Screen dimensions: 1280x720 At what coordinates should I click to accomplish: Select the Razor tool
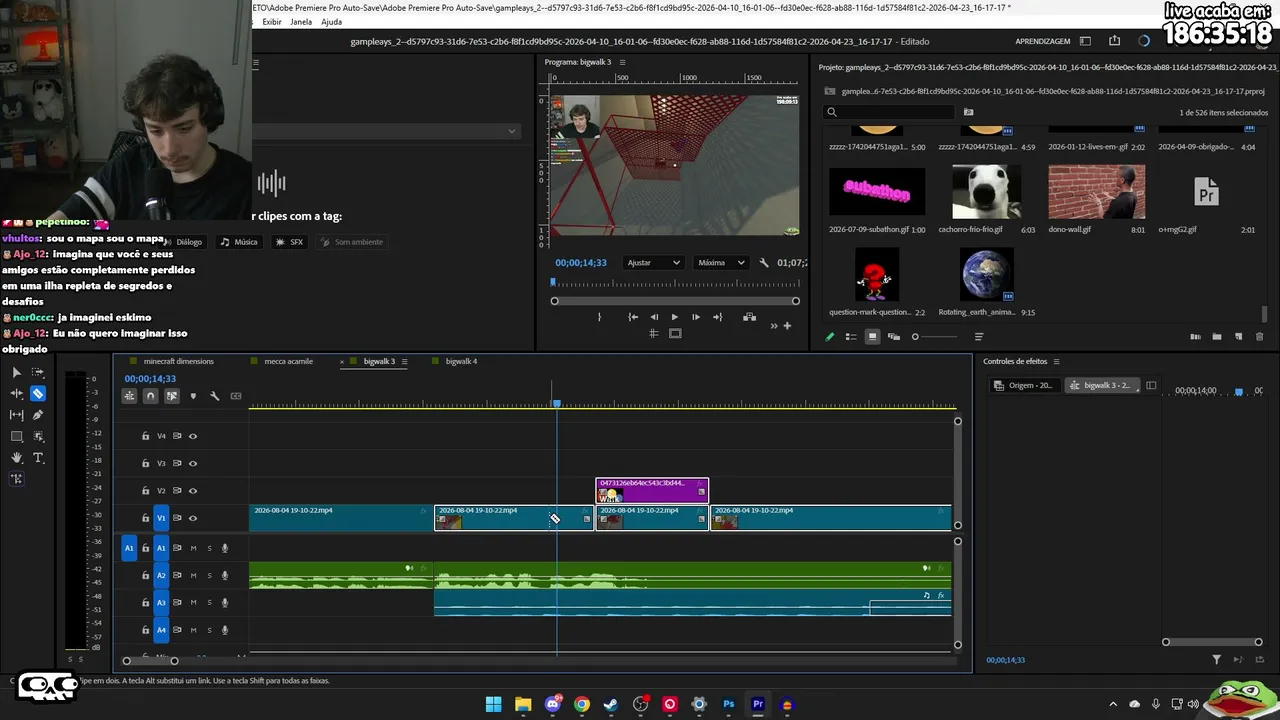pos(38,394)
